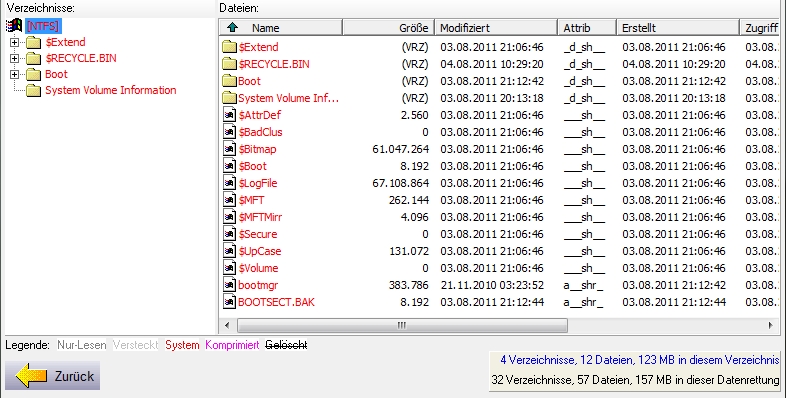Click the $Extend folder icon in file list
This screenshot has height=398, width=786.
coord(229,47)
